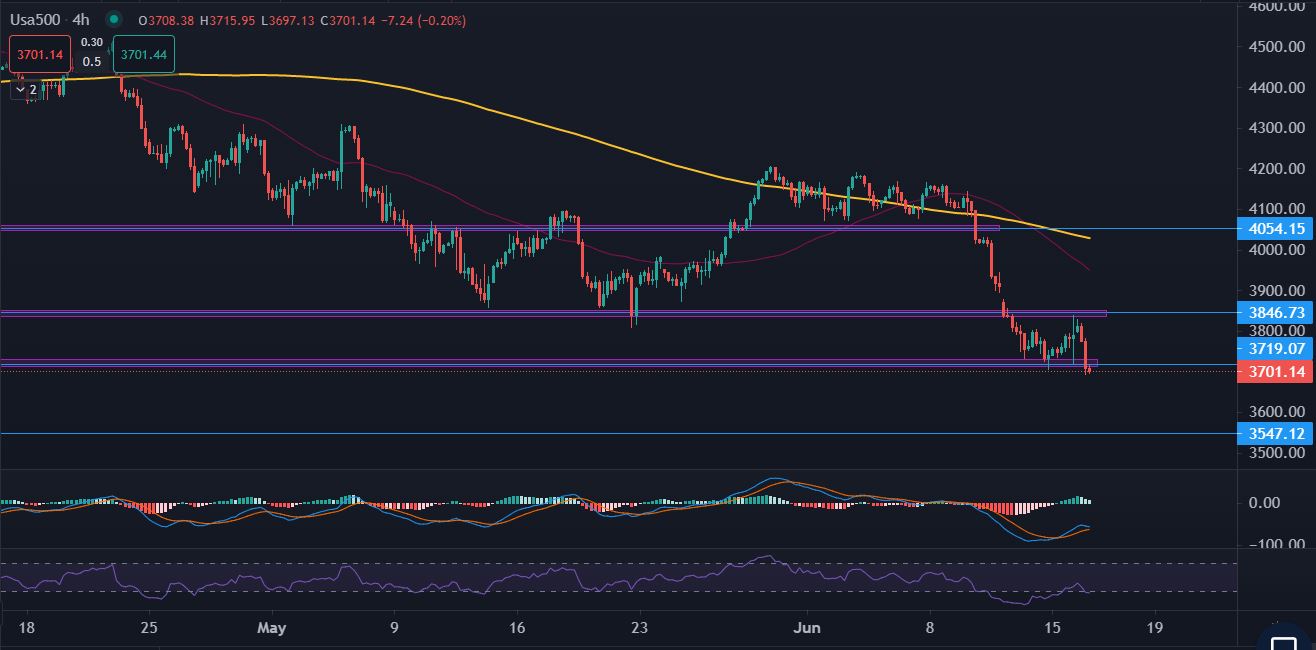This screenshot has width=1316, height=650.
Task: Click the 4200.00 level on price scale
Action: click(1276, 169)
